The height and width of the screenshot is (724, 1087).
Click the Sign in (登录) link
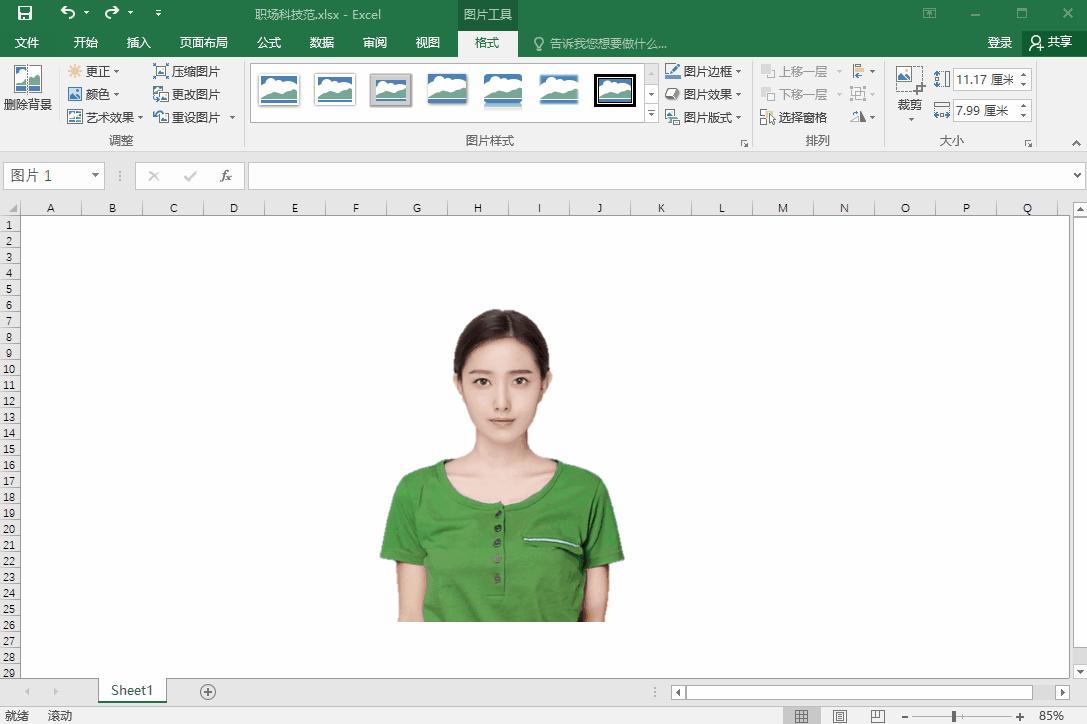[x=999, y=43]
